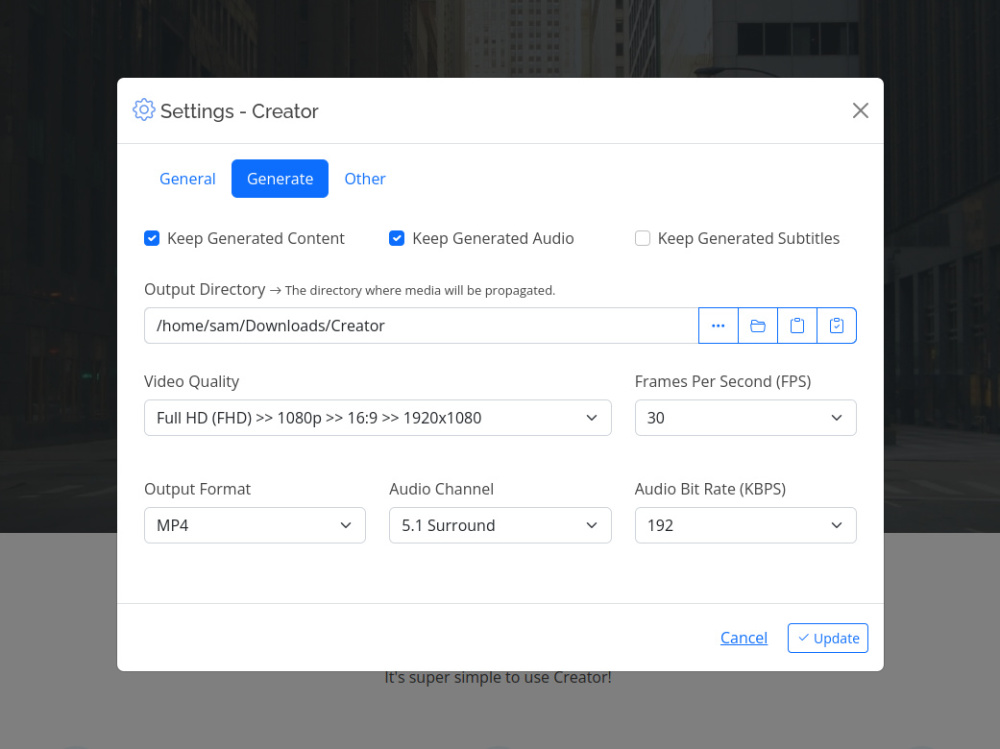The image size is (1000, 749).
Task: Click the Audio Bit Rate (KBPS) label
Action: 710,489
